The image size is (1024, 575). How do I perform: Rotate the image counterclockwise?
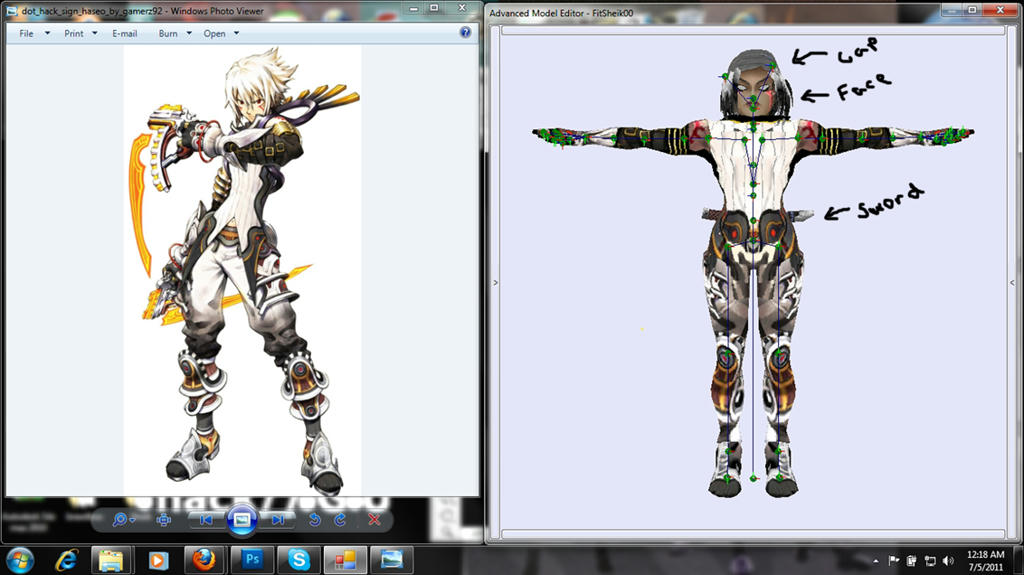point(315,520)
